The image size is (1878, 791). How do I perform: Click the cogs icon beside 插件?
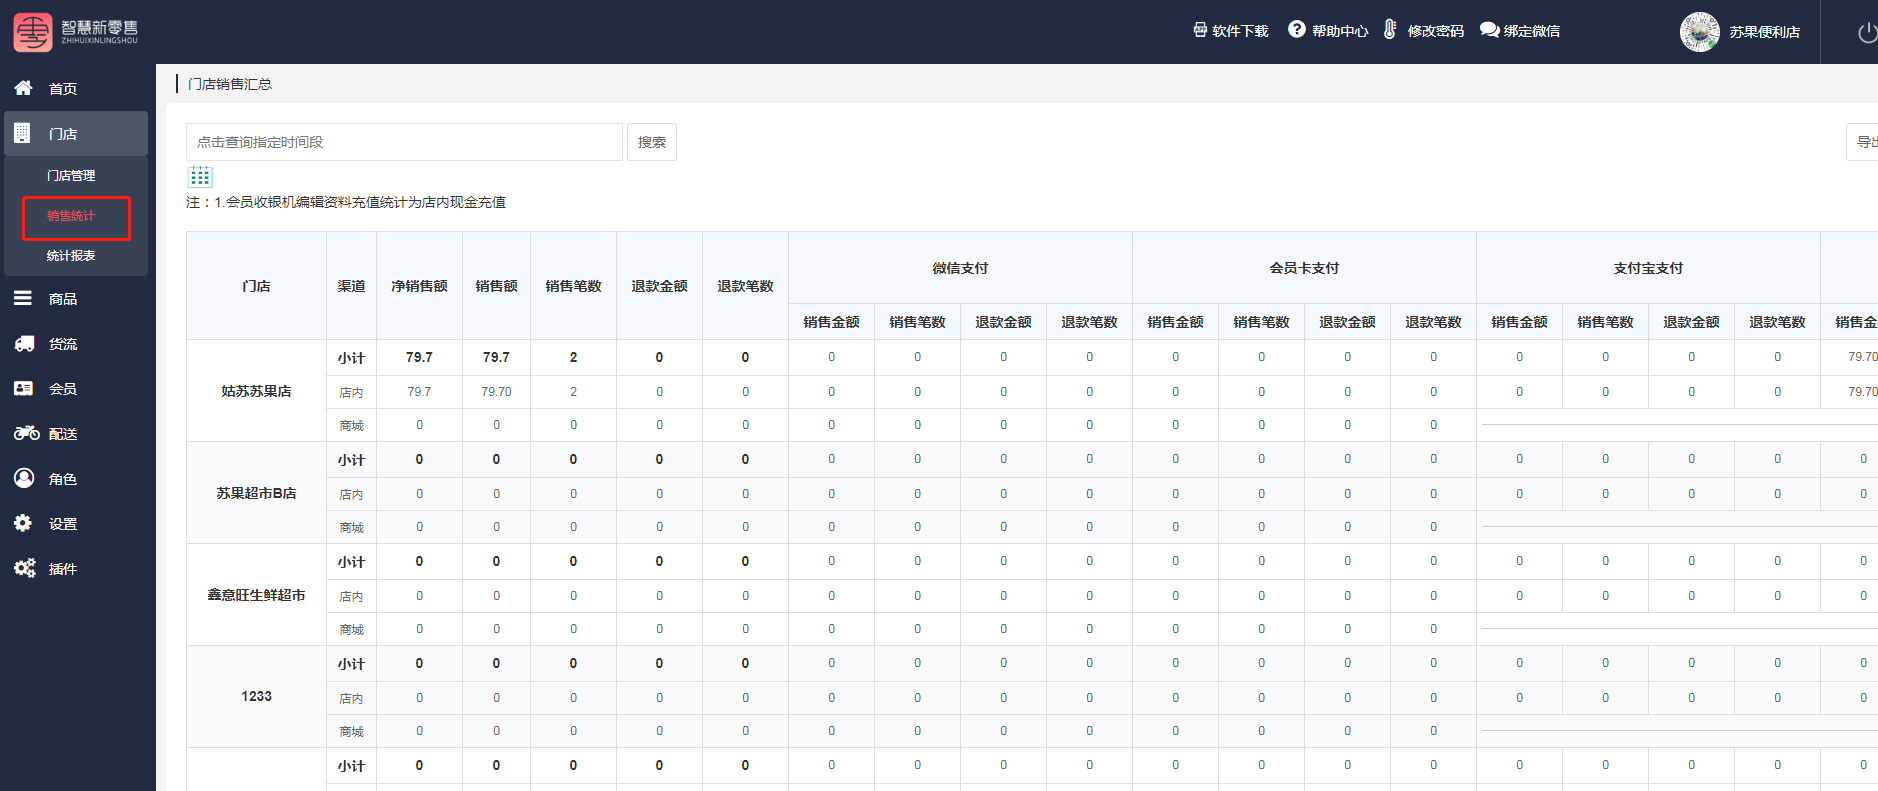(x=25, y=568)
